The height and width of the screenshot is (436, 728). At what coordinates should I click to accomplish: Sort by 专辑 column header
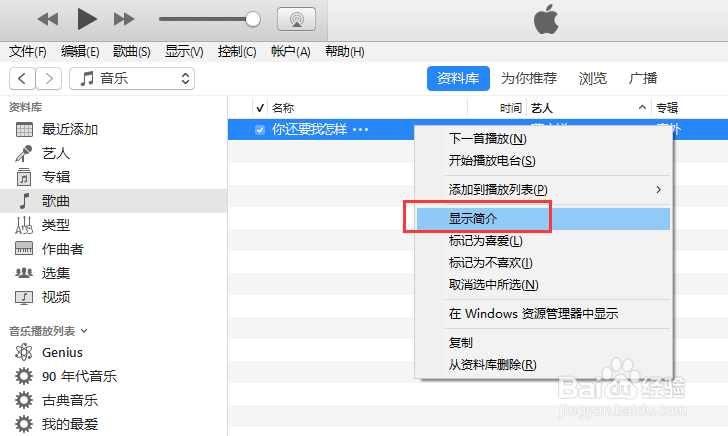click(667, 108)
